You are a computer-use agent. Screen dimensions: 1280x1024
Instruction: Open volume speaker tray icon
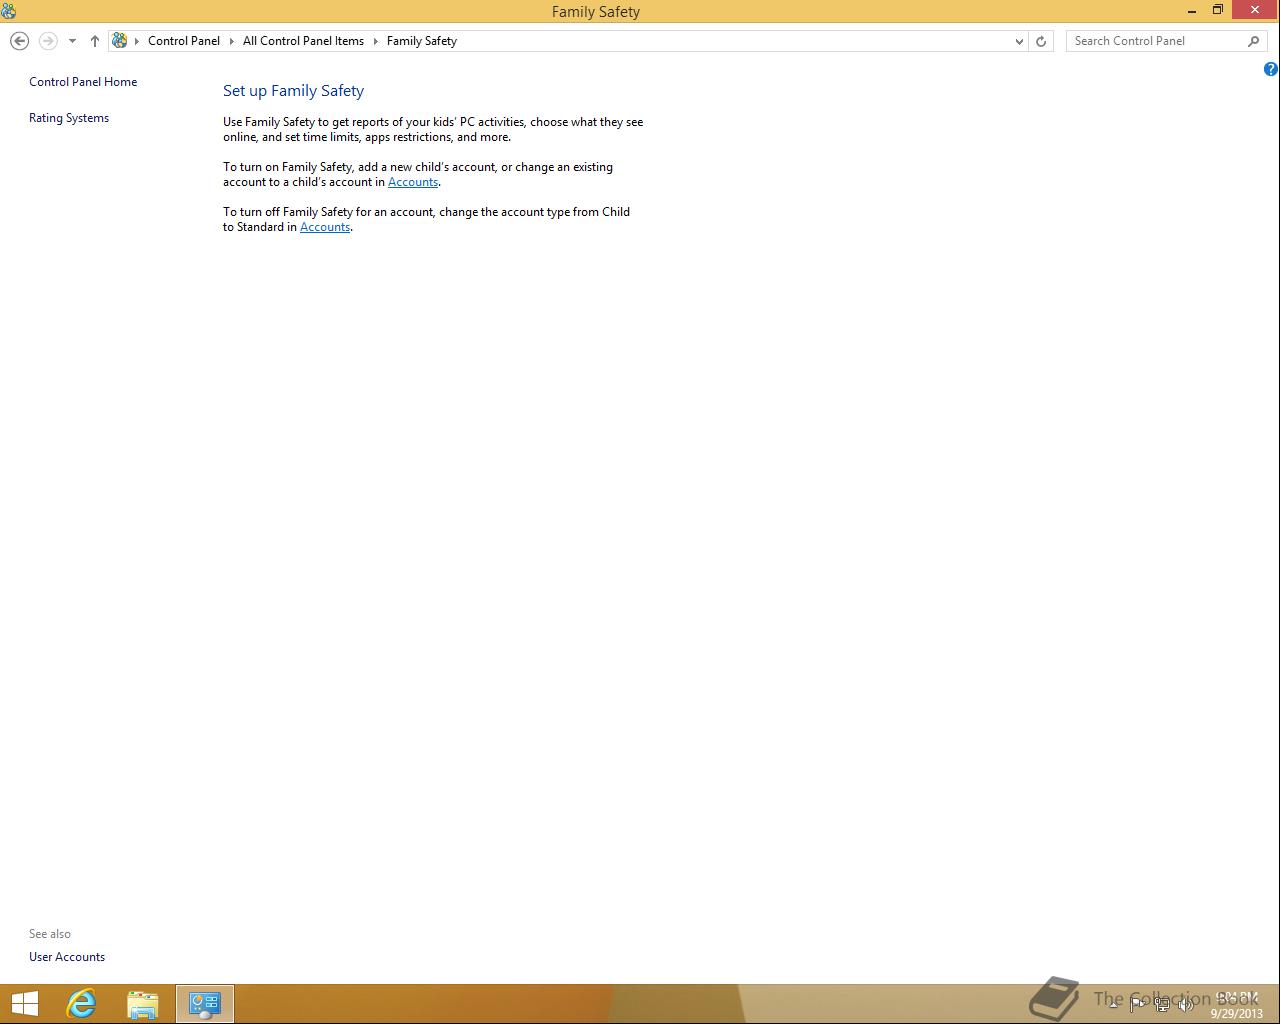tap(1186, 1004)
